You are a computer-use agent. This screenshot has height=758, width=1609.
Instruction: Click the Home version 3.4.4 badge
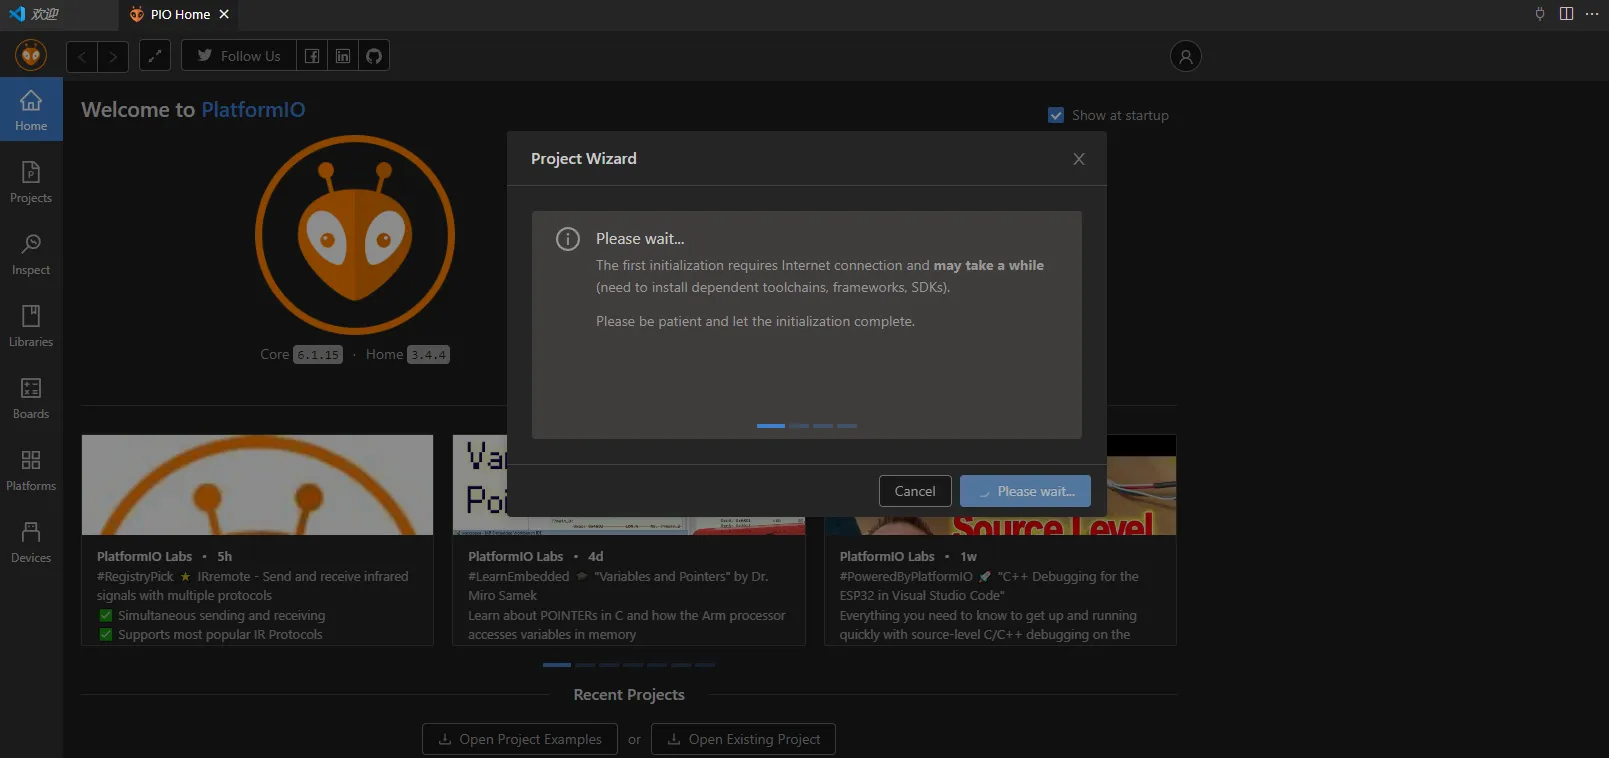[428, 355]
